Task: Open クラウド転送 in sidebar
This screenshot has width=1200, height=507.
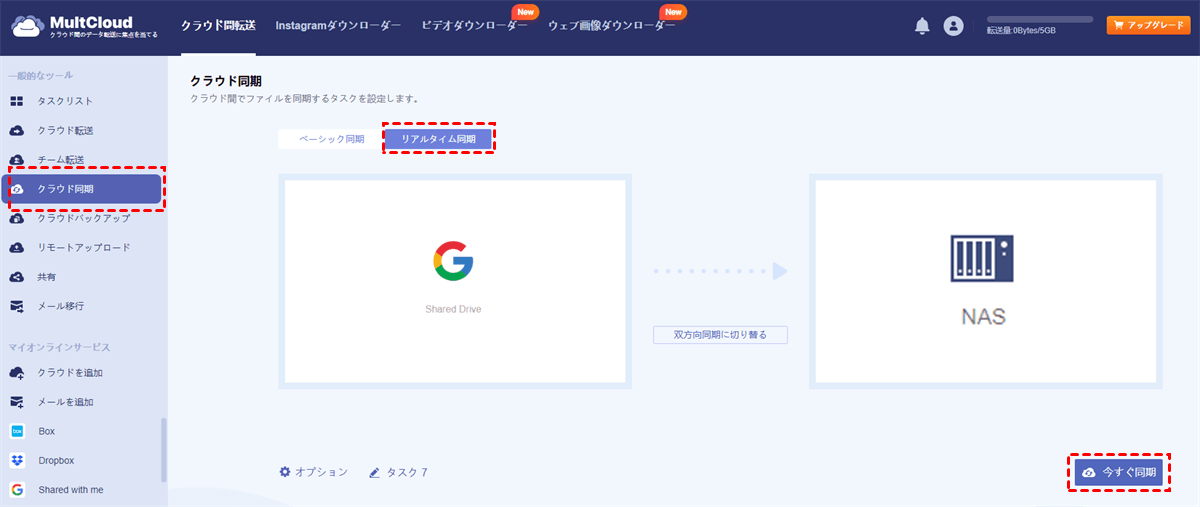Action: pyautogui.click(x=65, y=130)
